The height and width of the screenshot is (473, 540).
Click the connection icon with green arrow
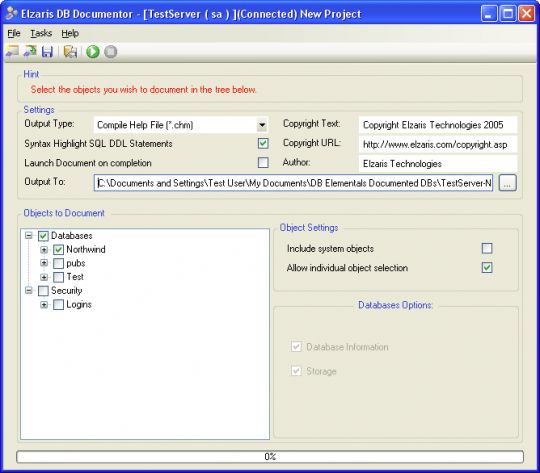pos(30,52)
